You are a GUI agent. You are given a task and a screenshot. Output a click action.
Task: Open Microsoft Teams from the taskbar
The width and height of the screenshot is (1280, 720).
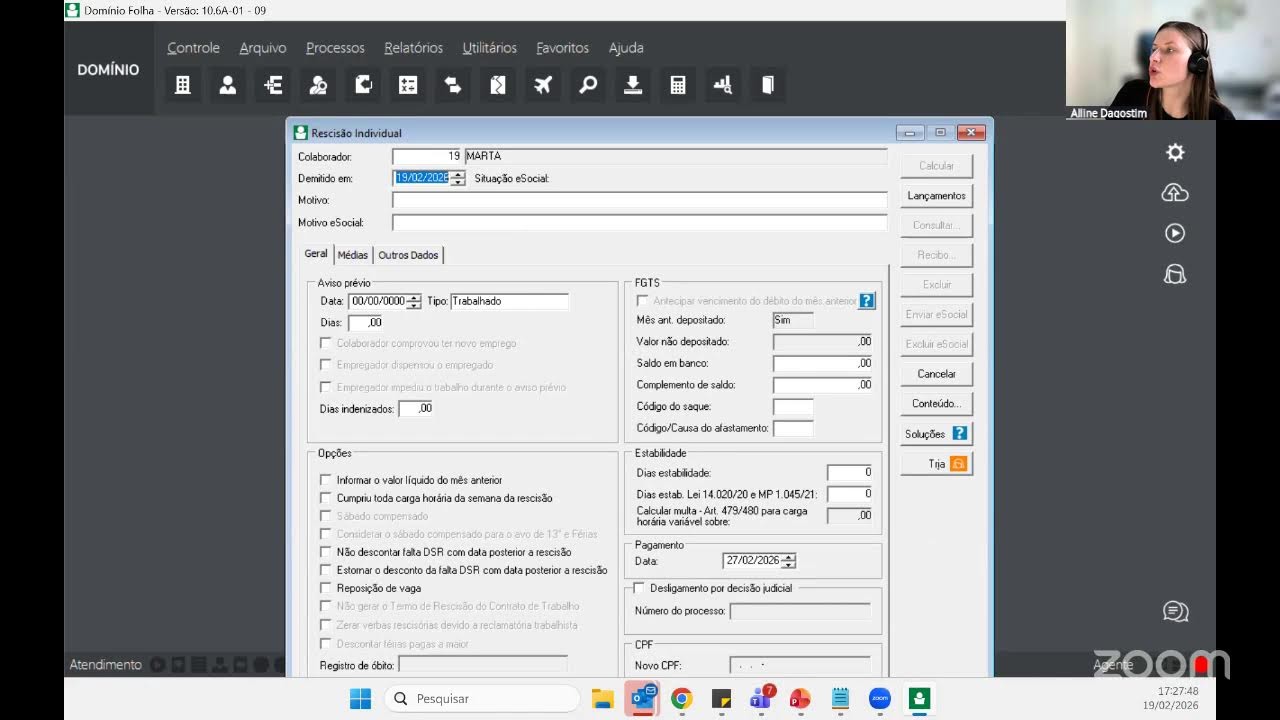(761, 698)
